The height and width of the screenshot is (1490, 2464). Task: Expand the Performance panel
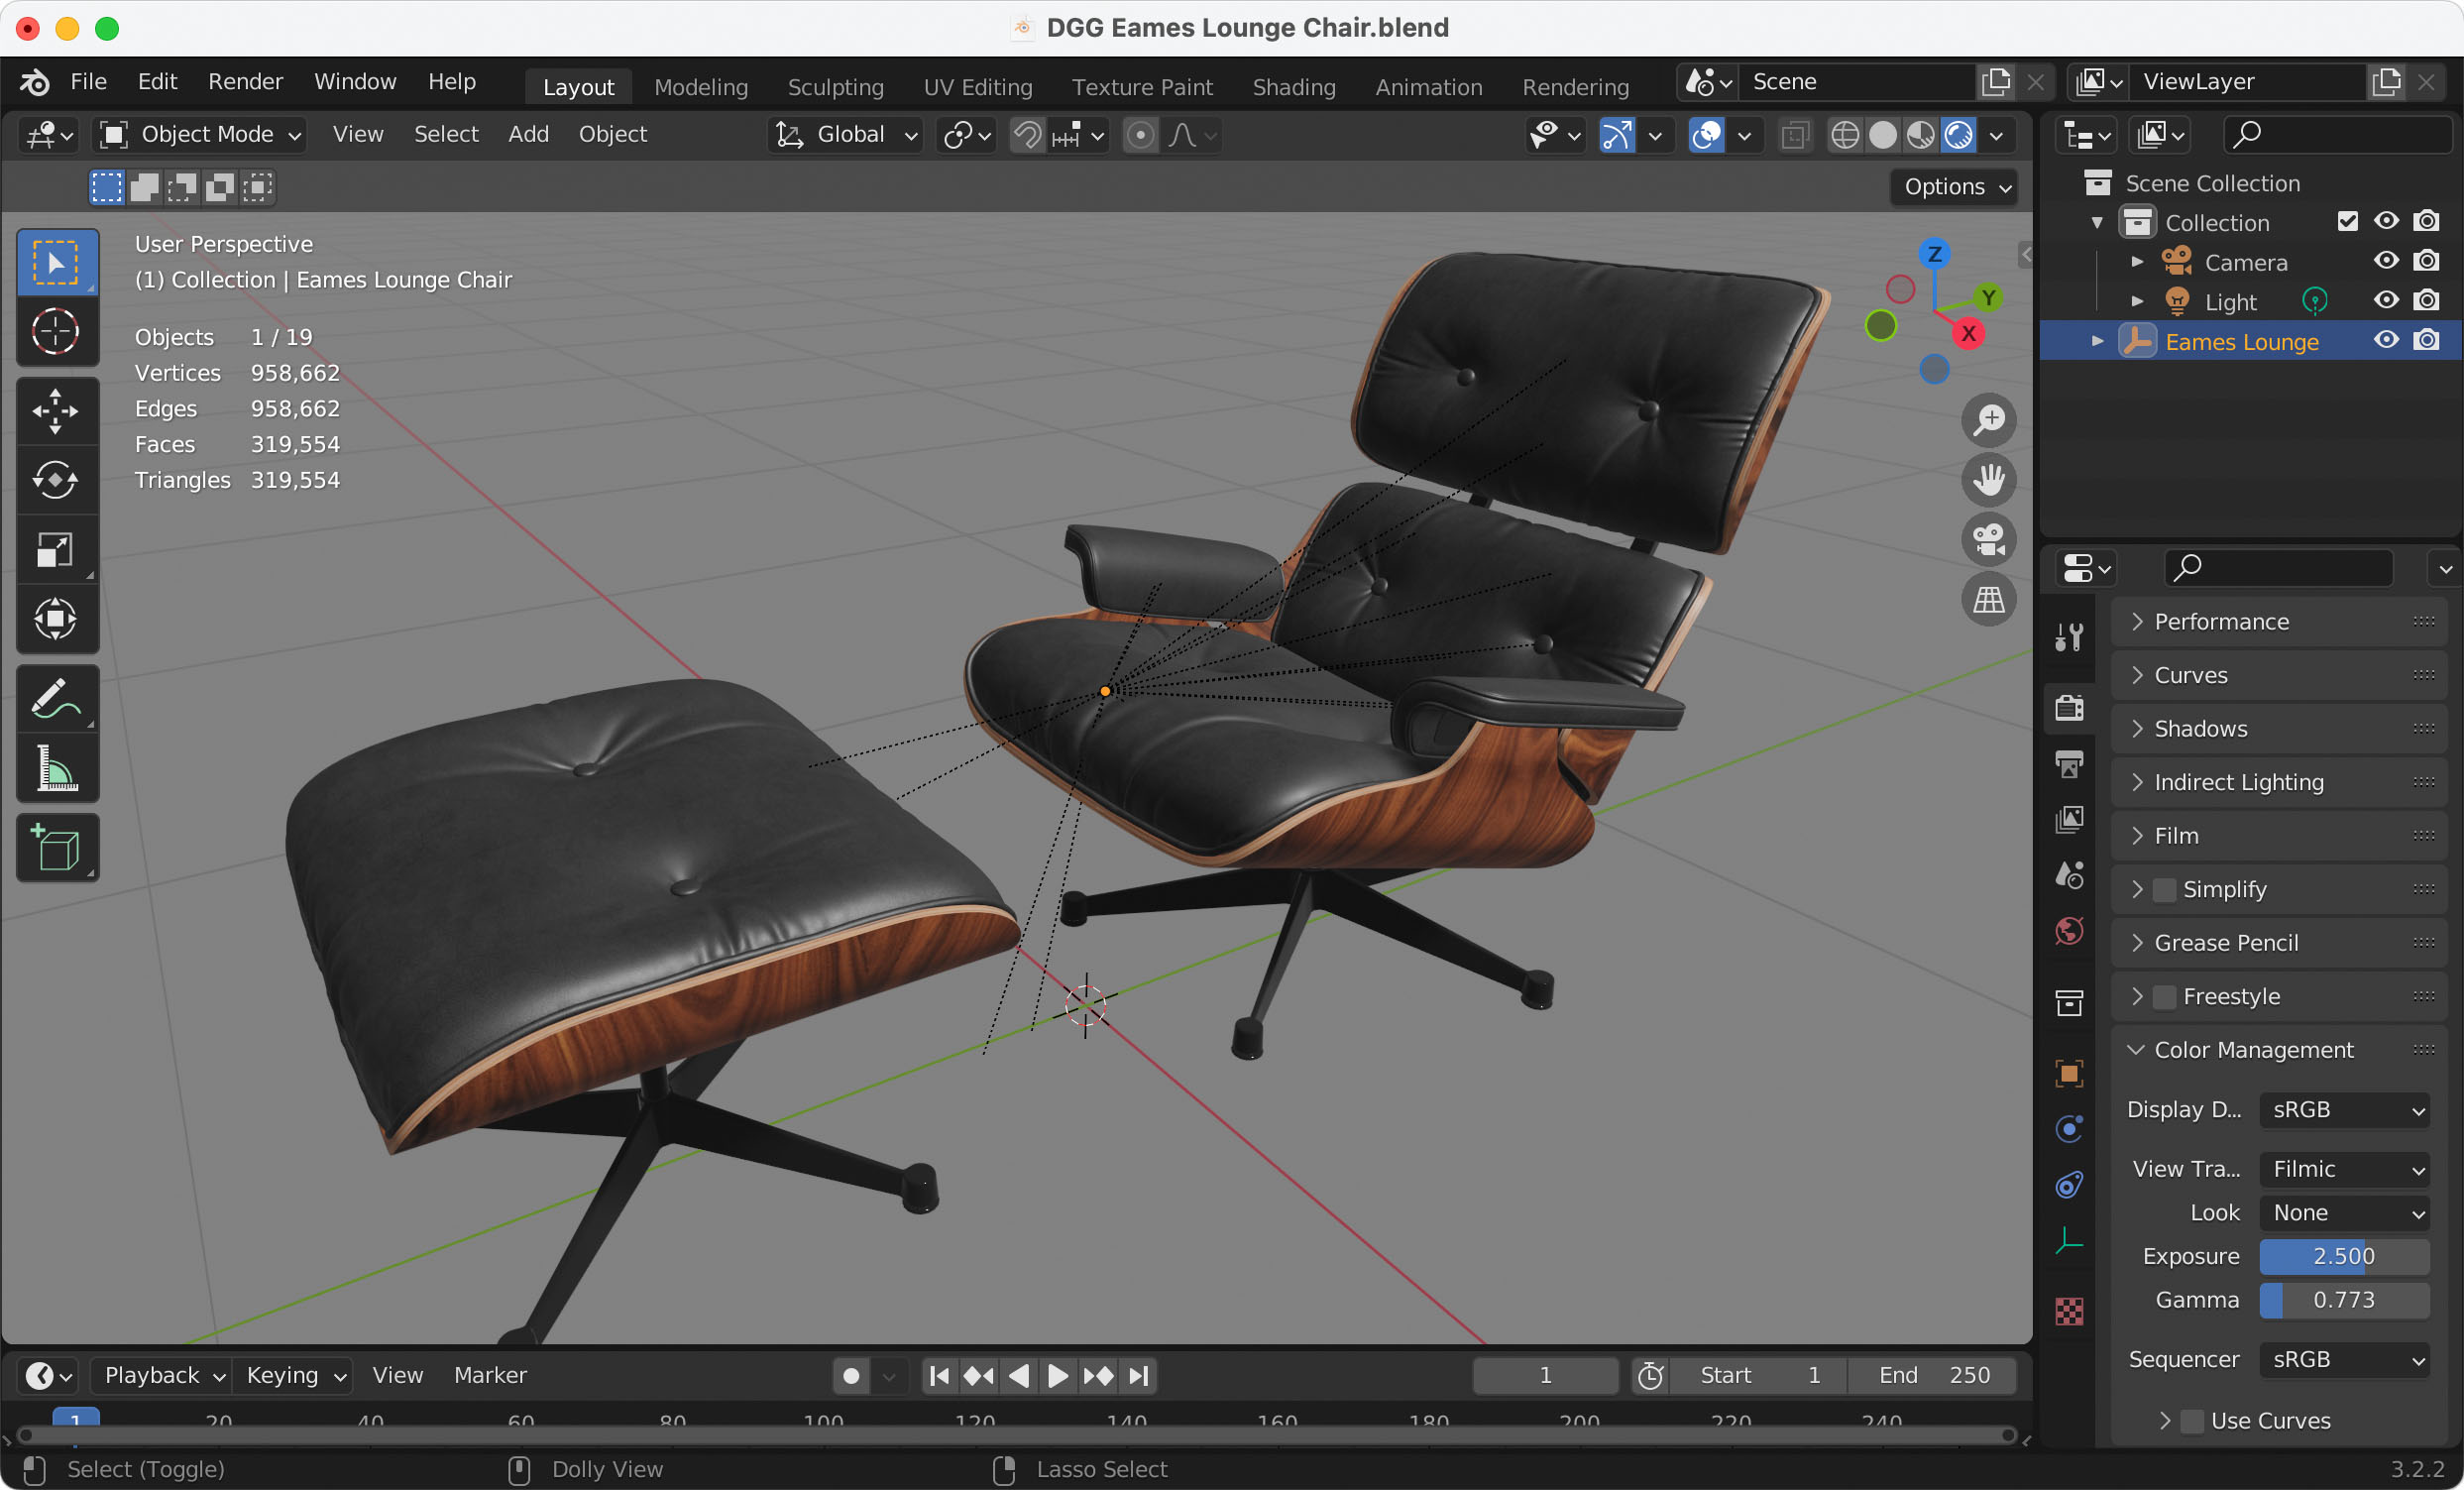tap(2279, 622)
